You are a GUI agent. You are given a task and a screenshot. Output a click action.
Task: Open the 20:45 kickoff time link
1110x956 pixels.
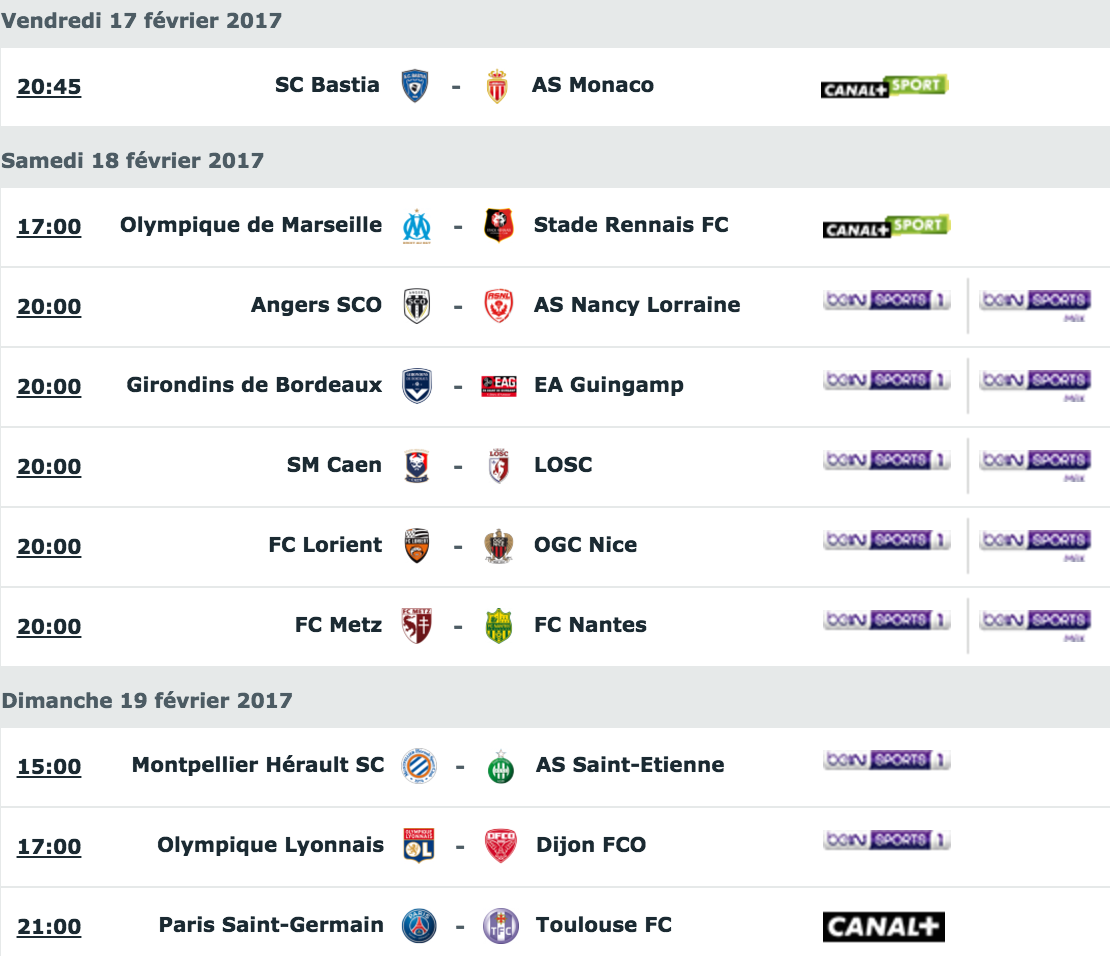click(49, 87)
